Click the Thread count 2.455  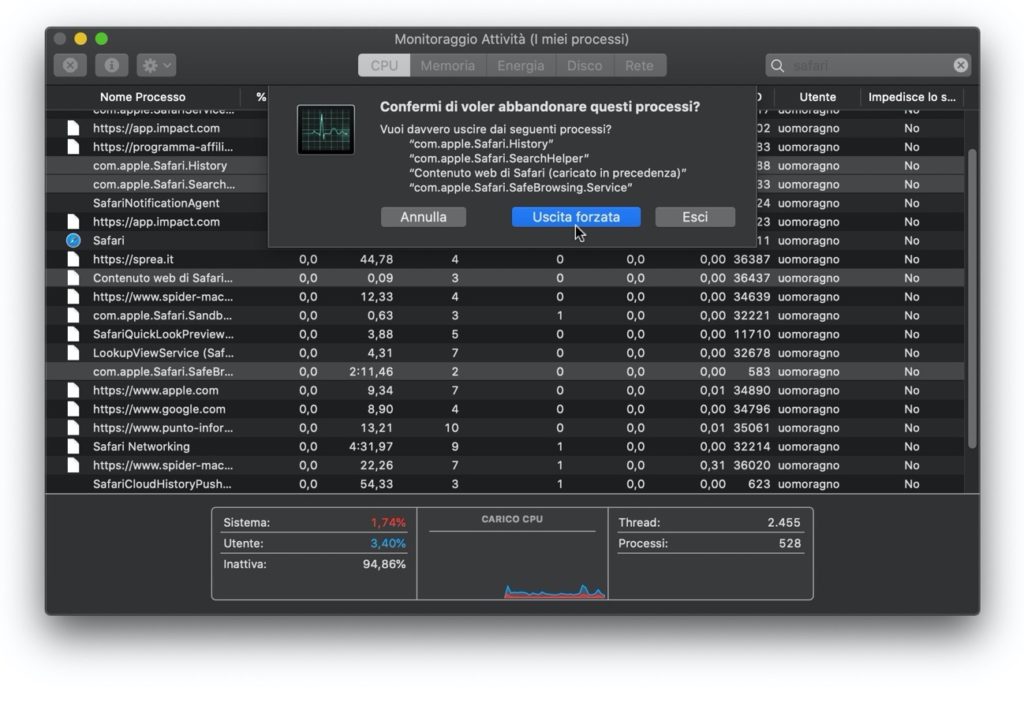coord(784,522)
